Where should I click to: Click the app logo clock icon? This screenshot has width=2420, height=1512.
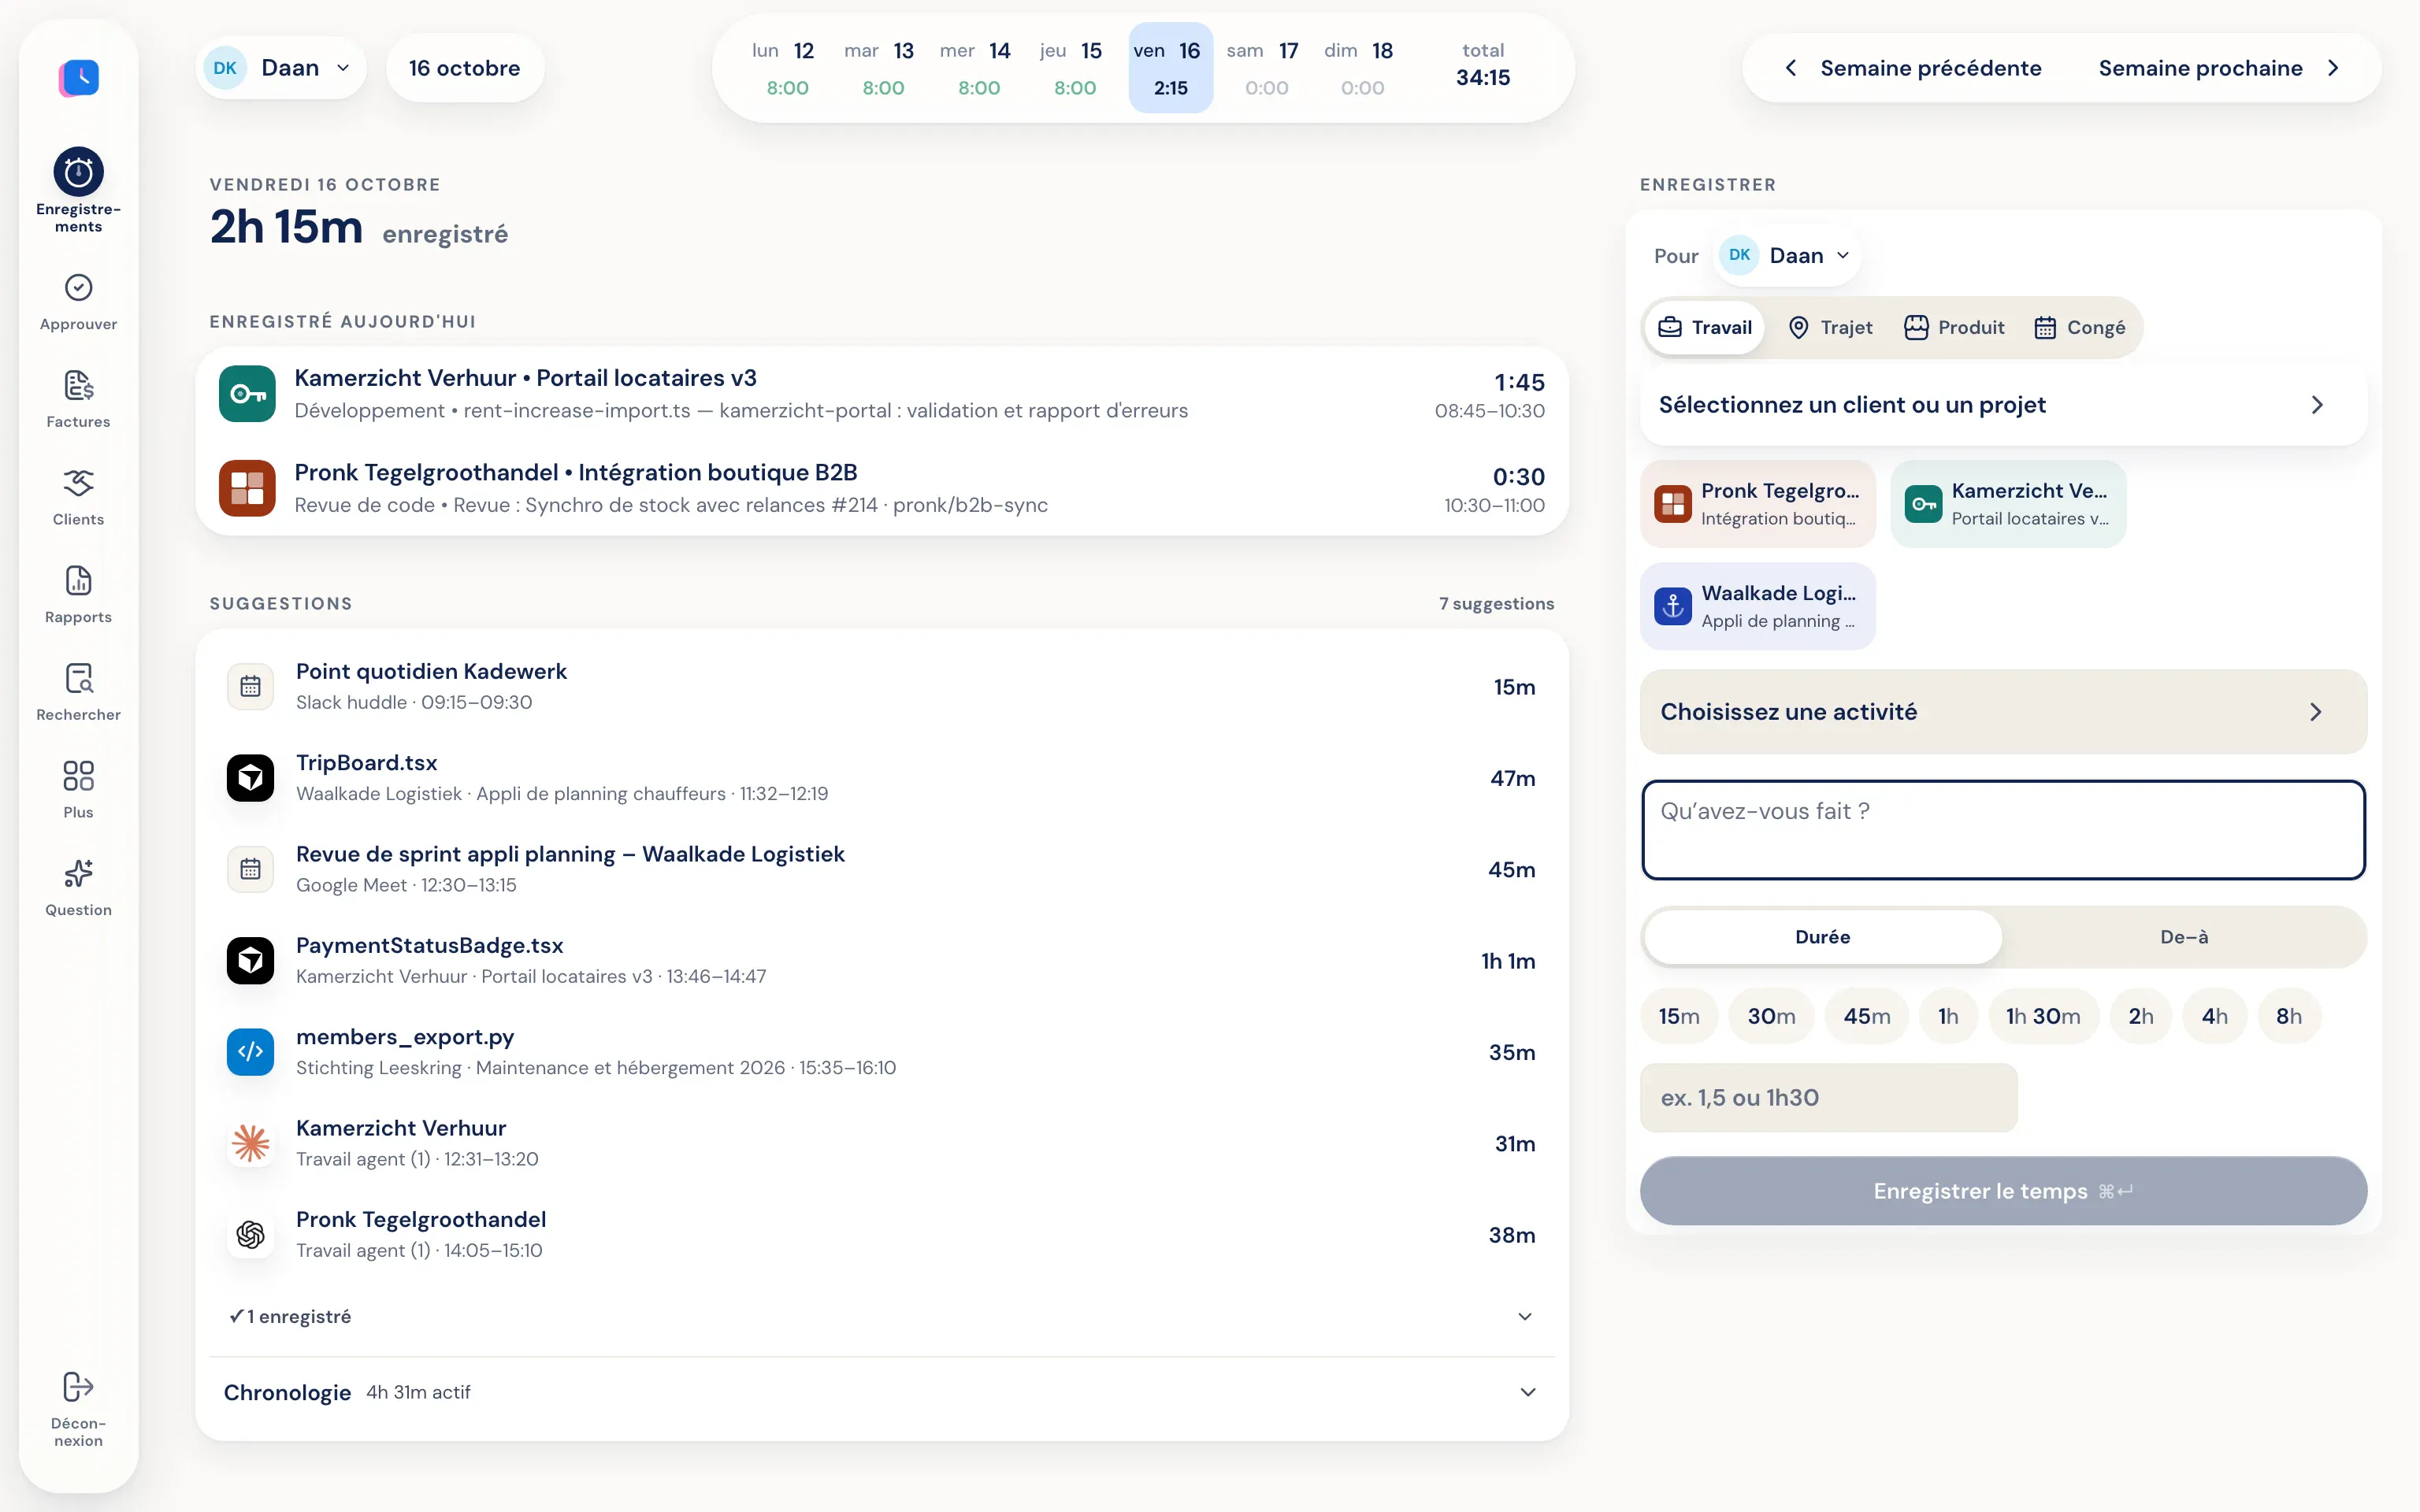tap(79, 77)
